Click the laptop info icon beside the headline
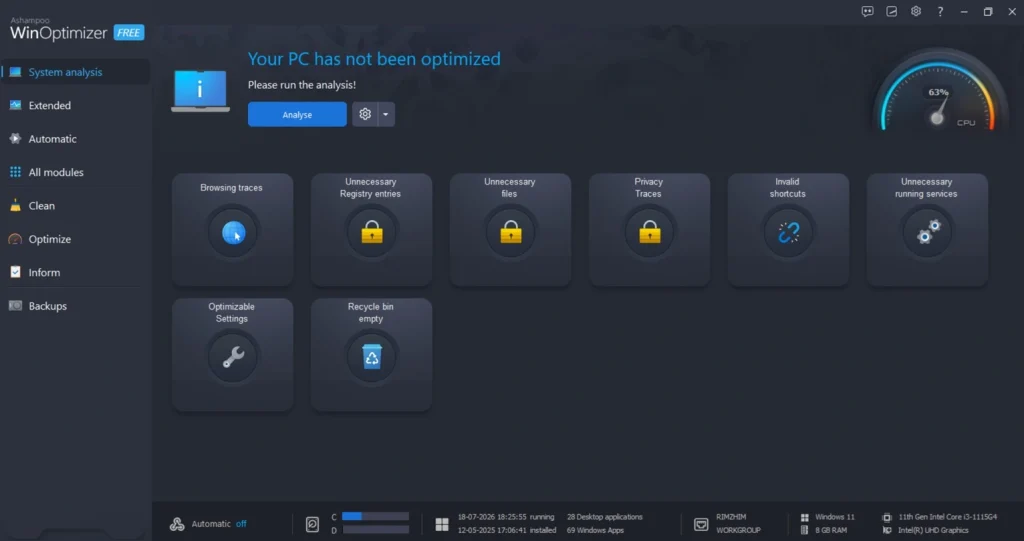The image size is (1024, 541). 200,90
